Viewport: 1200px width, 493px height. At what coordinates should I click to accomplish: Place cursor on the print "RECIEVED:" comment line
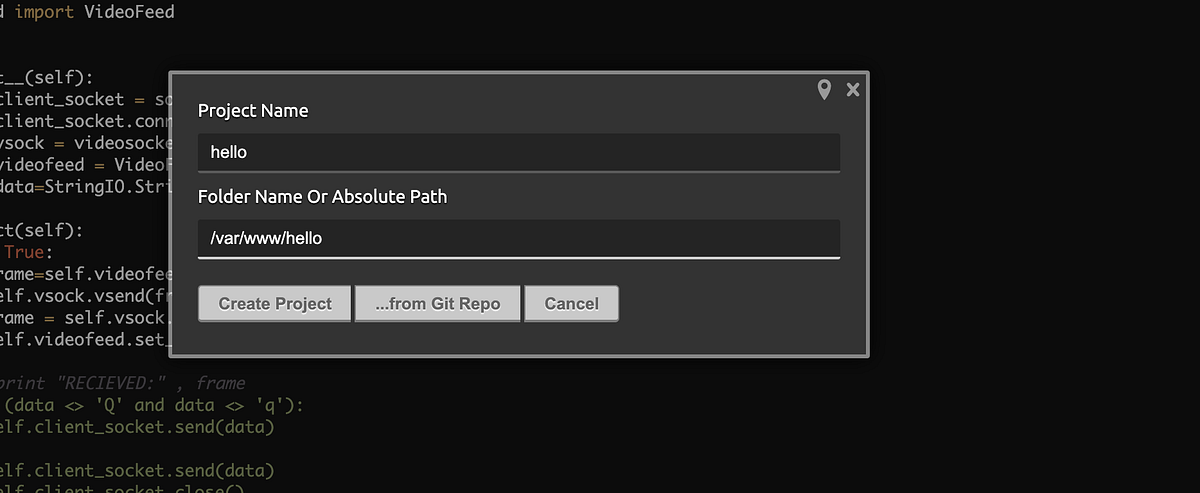pyautogui.click(x=123, y=383)
